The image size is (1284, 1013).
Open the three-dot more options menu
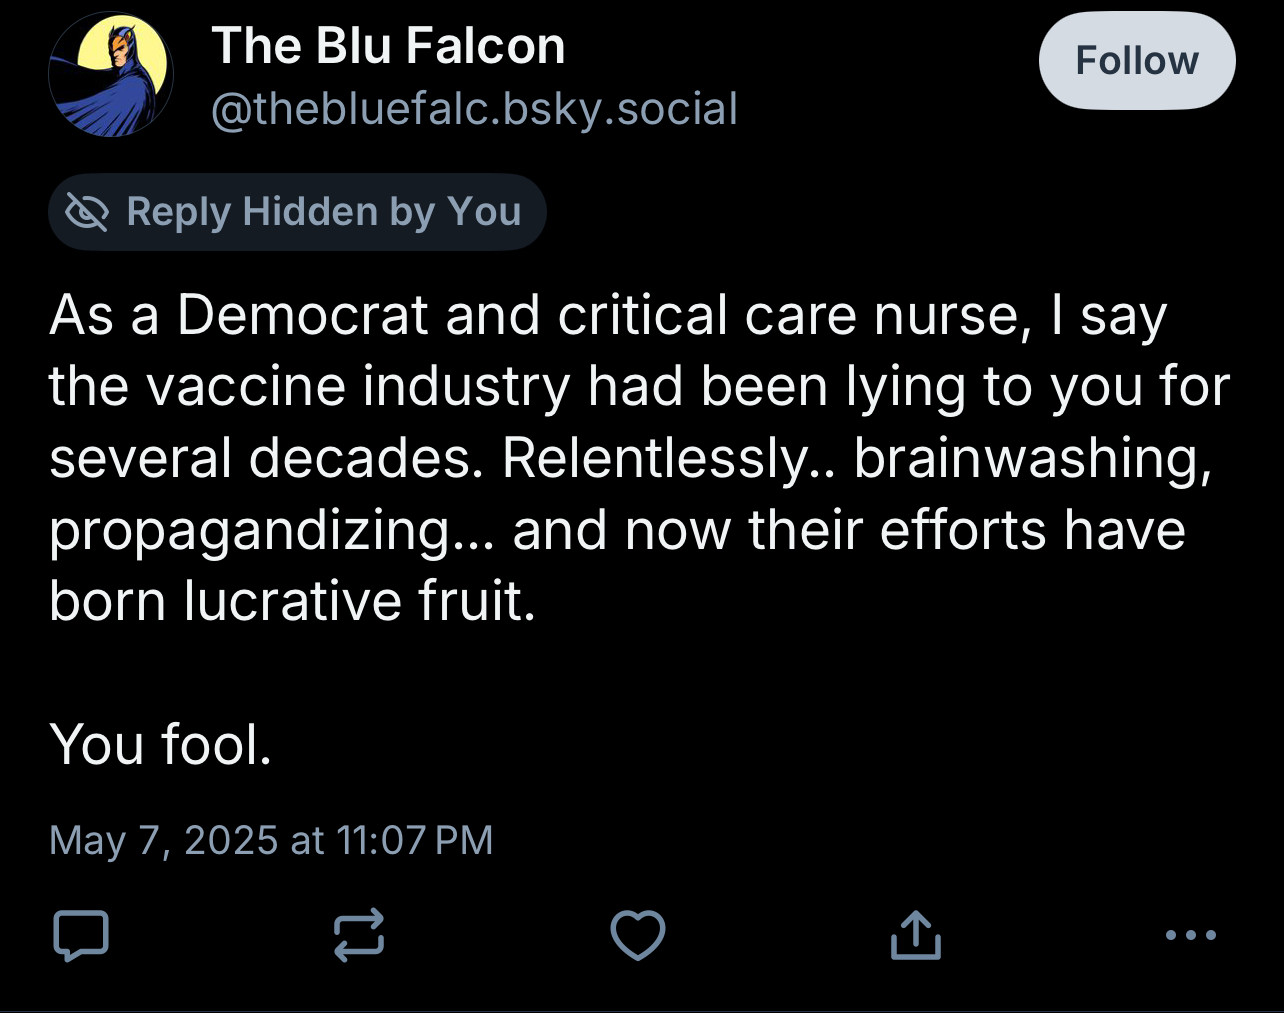(1191, 935)
